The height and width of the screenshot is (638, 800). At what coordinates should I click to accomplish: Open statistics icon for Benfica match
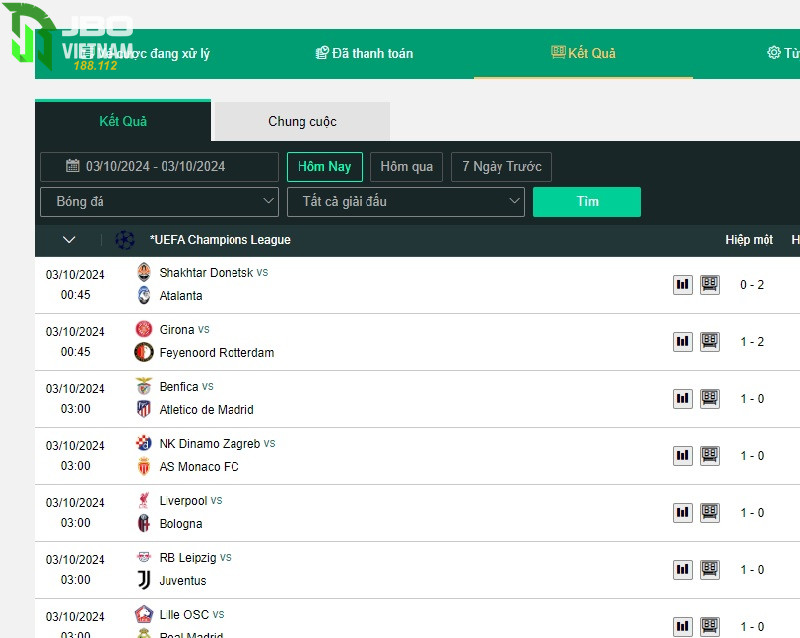click(x=683, y=399)
